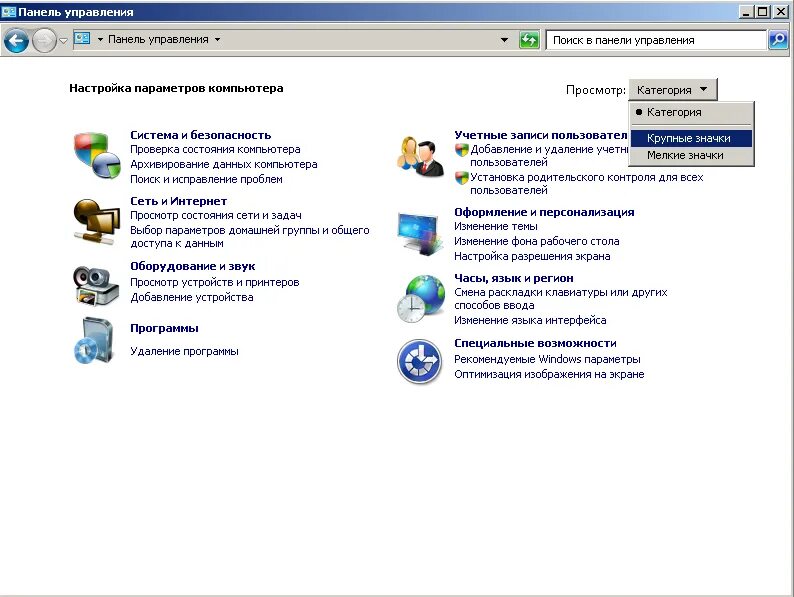The image size is (794, 597).
Task: Open Часы, язык и регион heading
Action: (514, 278)
